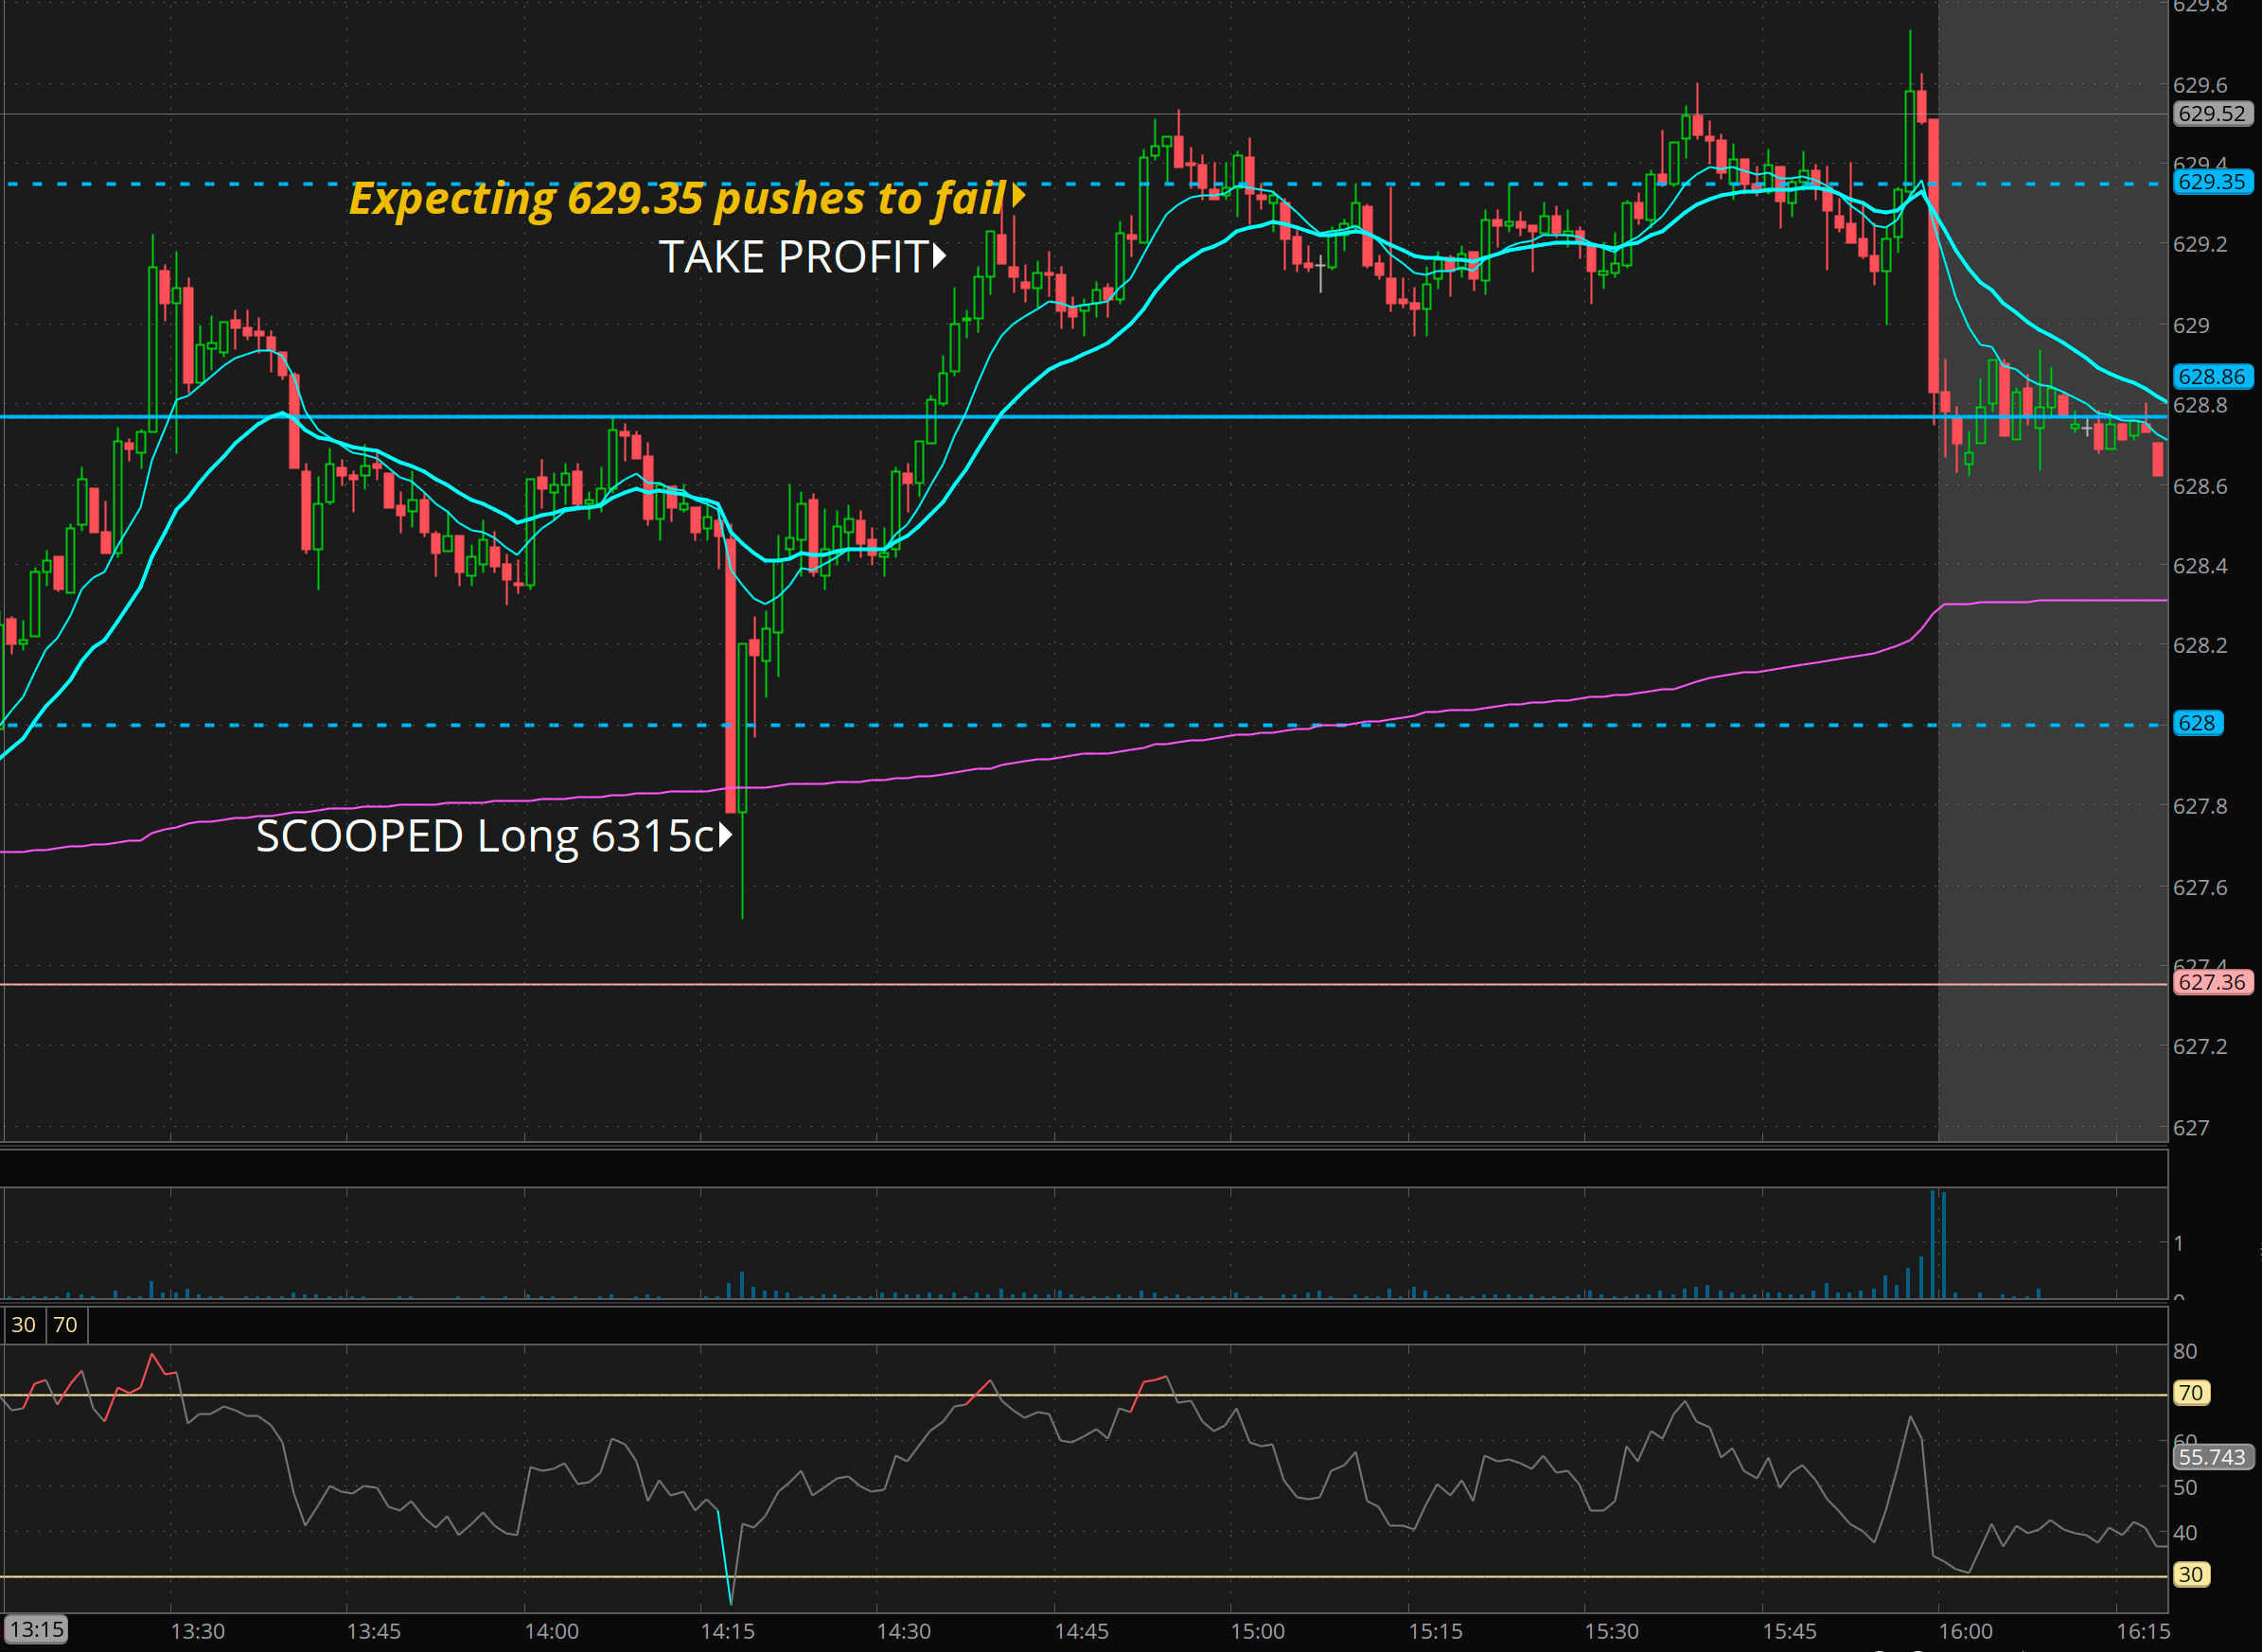
Task: Click the yellow arrow after 'pushes to fail'
Action: (1018, 195)
